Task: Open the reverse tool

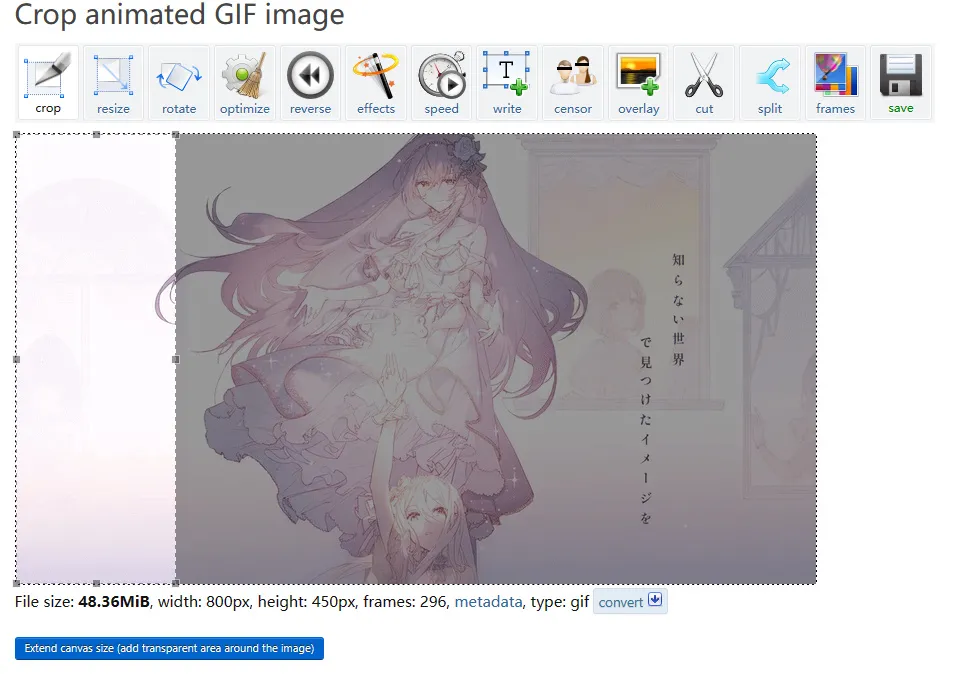Action: tap(310, 82)
